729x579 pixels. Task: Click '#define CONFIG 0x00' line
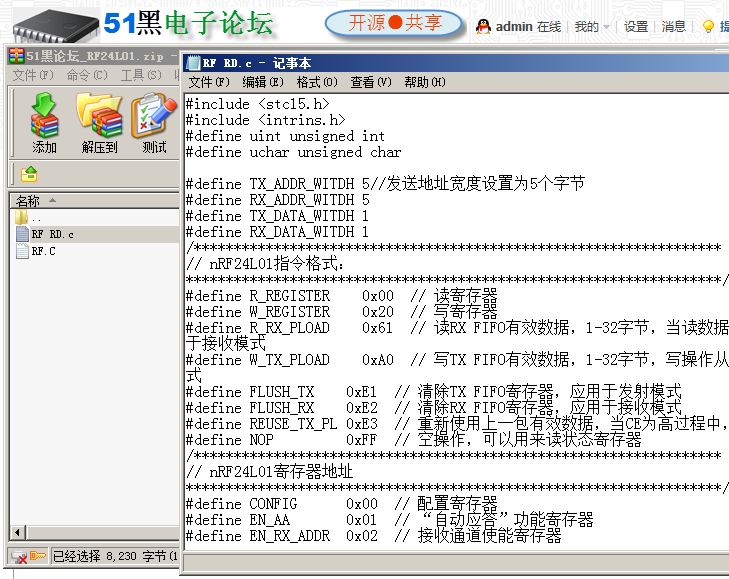342,504
